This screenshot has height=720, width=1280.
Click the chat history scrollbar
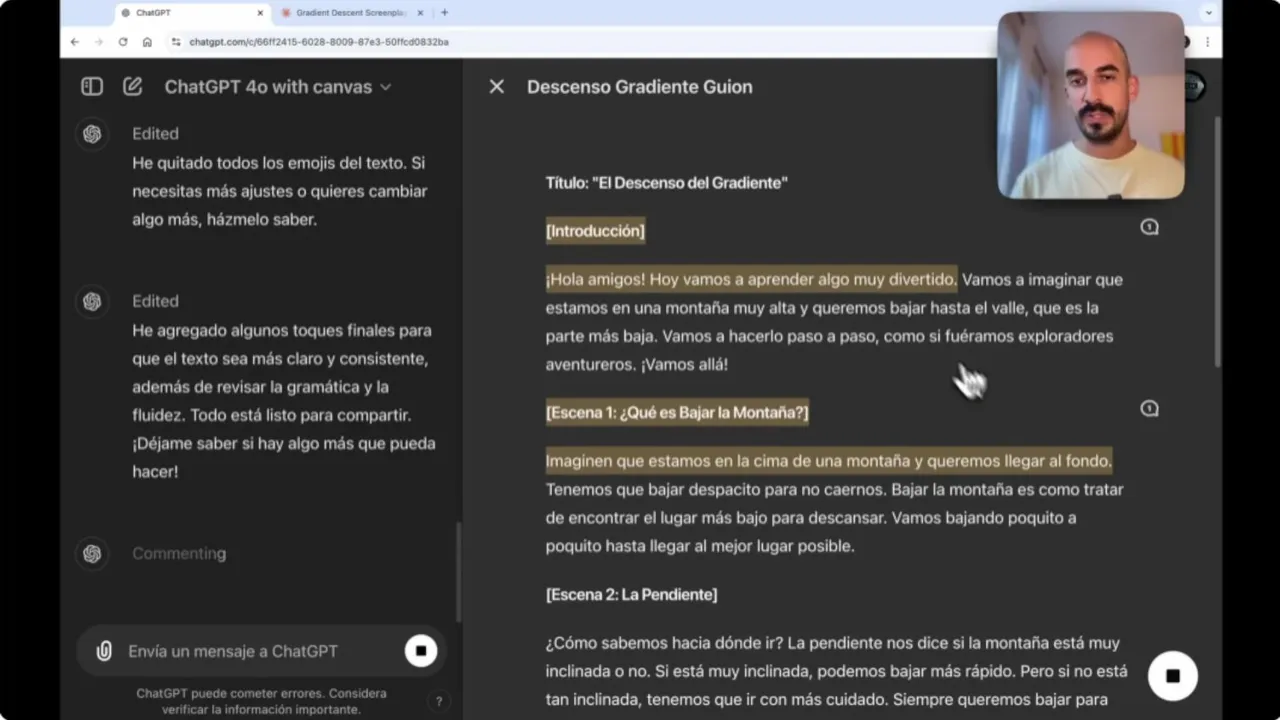click(x=458, y=572)
